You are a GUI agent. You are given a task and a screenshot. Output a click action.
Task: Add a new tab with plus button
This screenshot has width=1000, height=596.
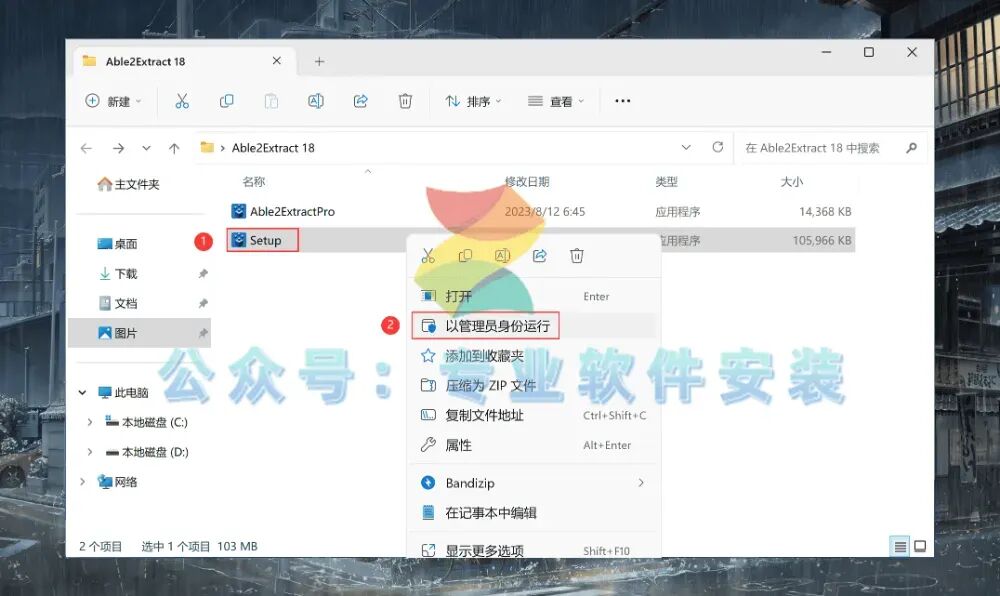coord(319,61)
